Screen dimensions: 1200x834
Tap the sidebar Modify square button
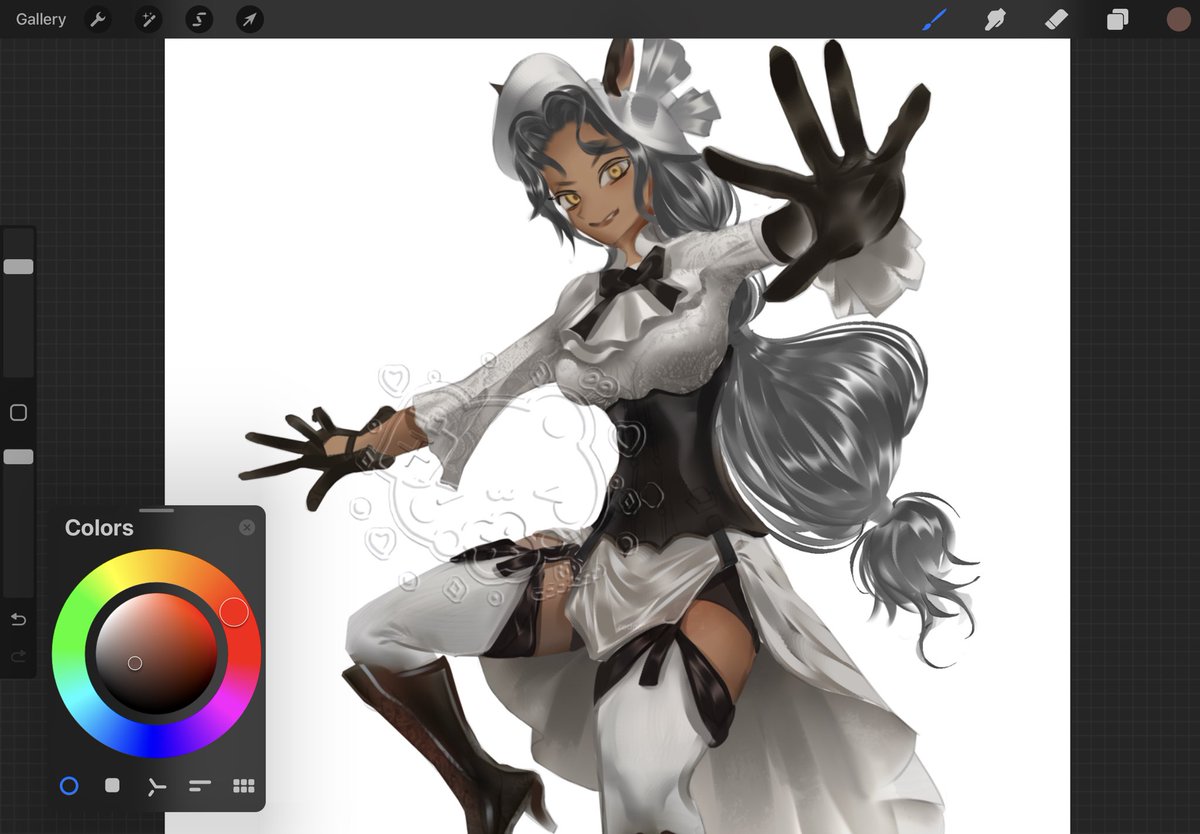click(18, 412)
